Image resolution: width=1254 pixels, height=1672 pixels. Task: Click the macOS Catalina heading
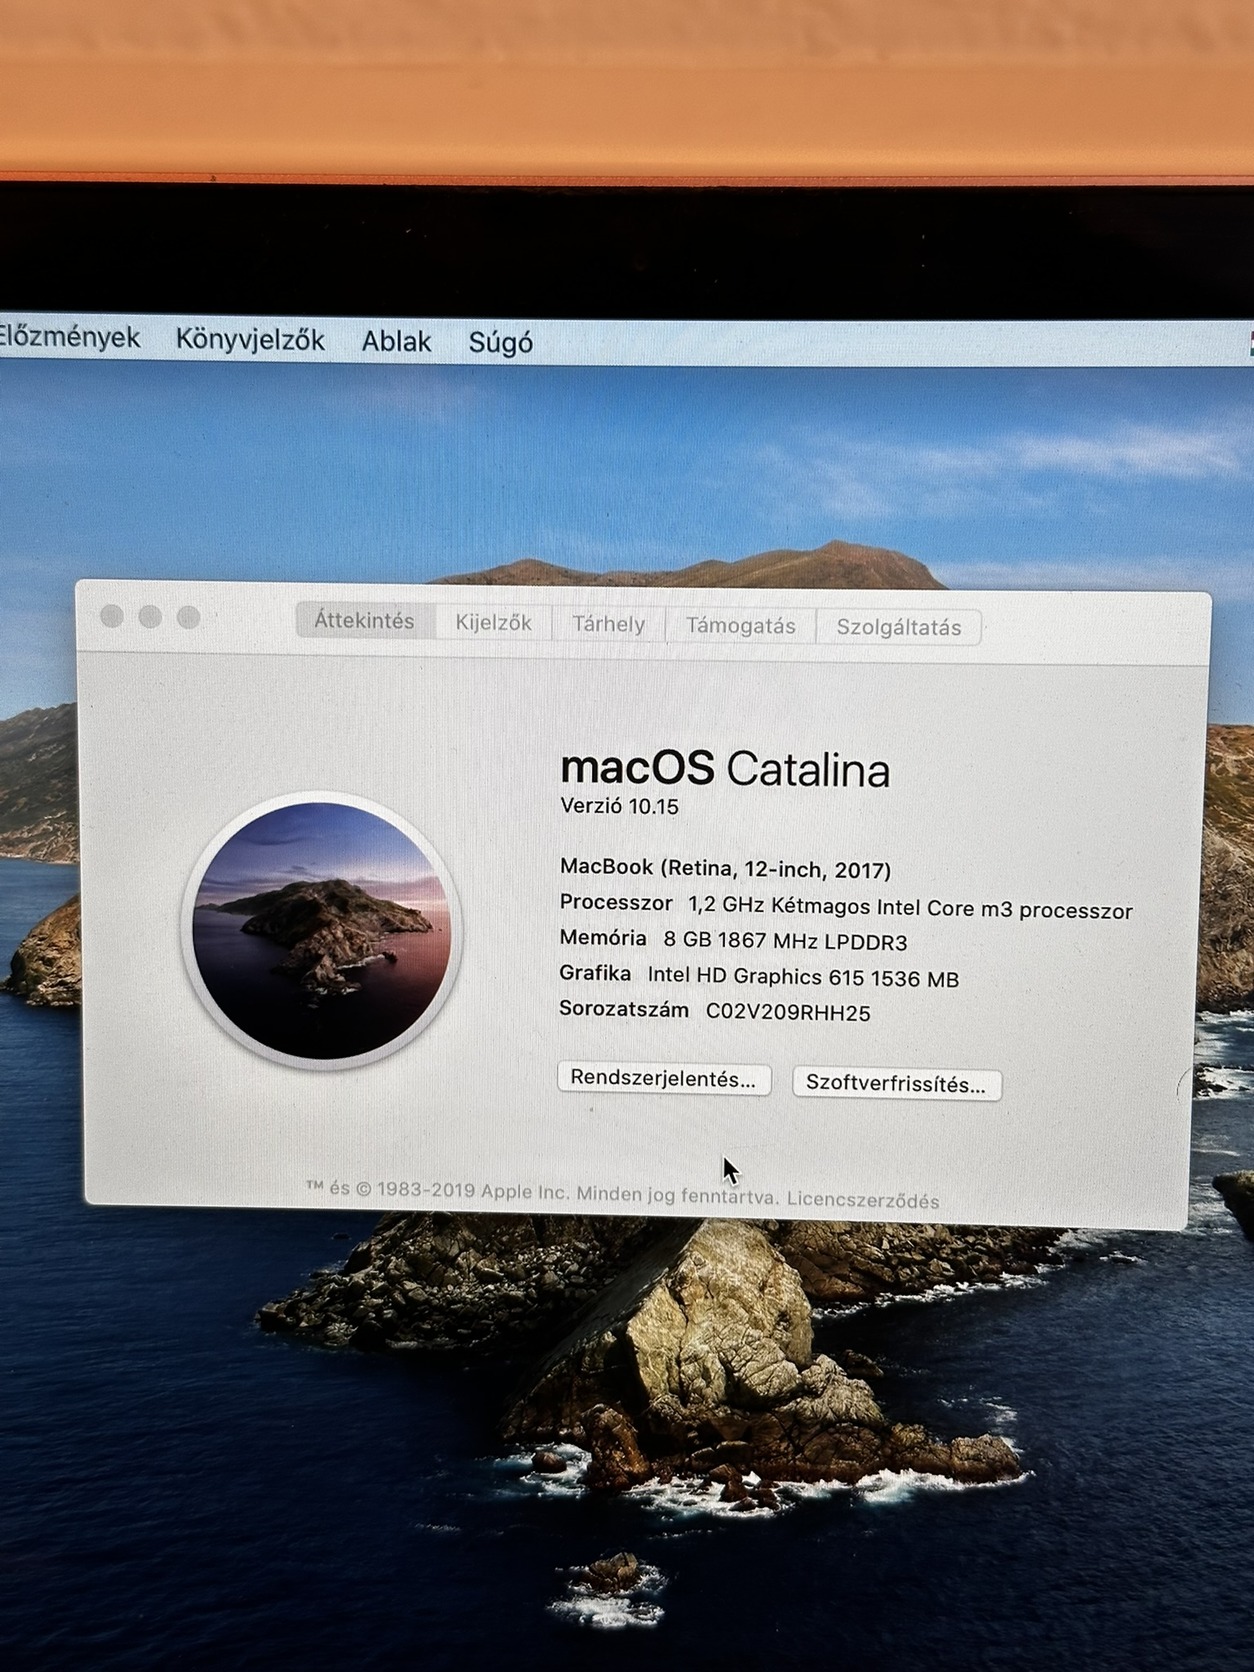(725, 768)
